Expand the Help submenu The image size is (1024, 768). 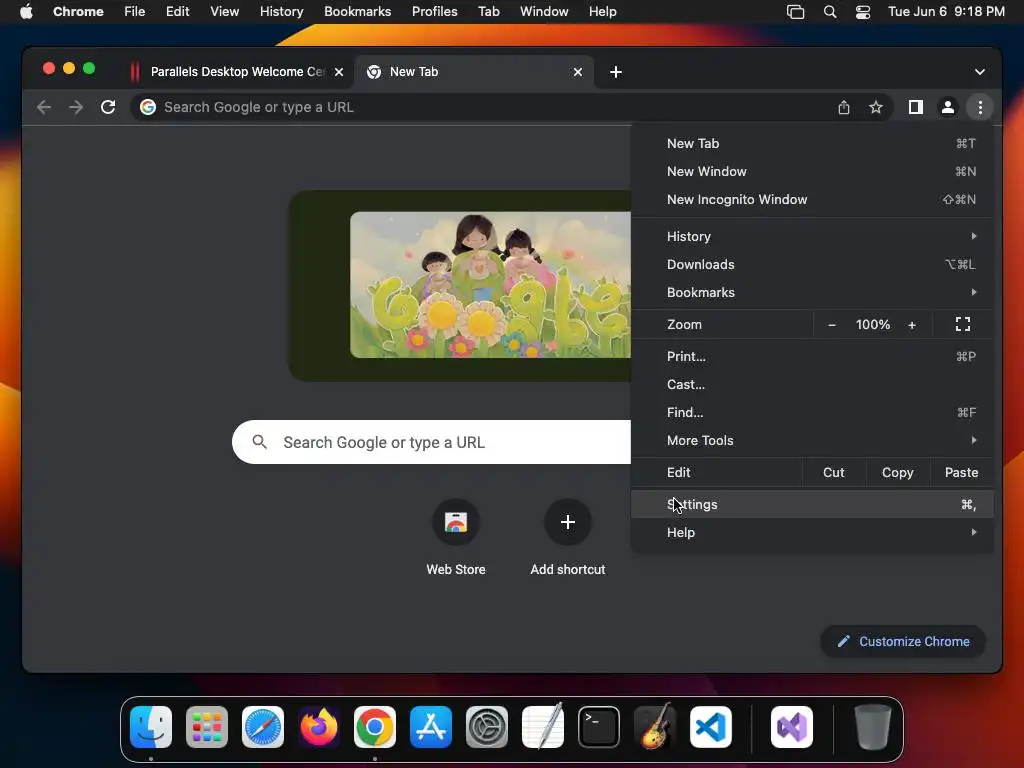pyautogui.click(x=812, y=532)
